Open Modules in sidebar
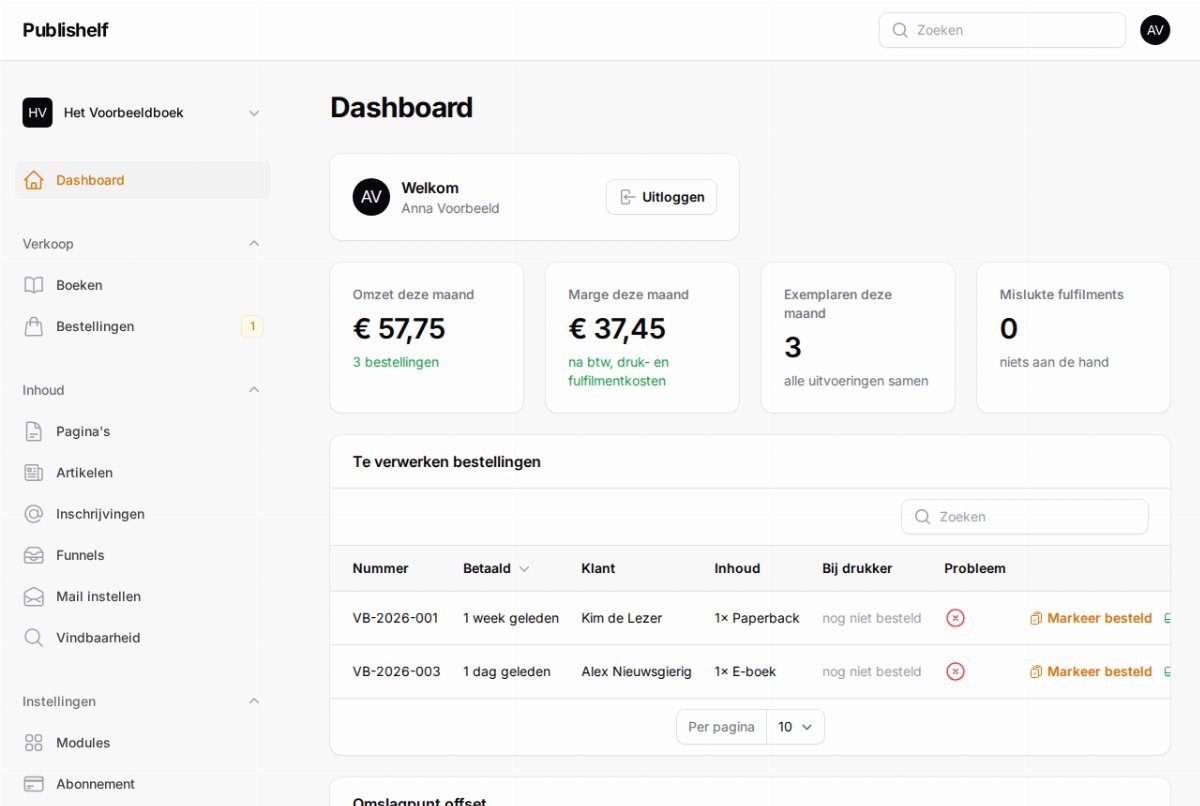The image size is (1200, 806). (142, 742)
